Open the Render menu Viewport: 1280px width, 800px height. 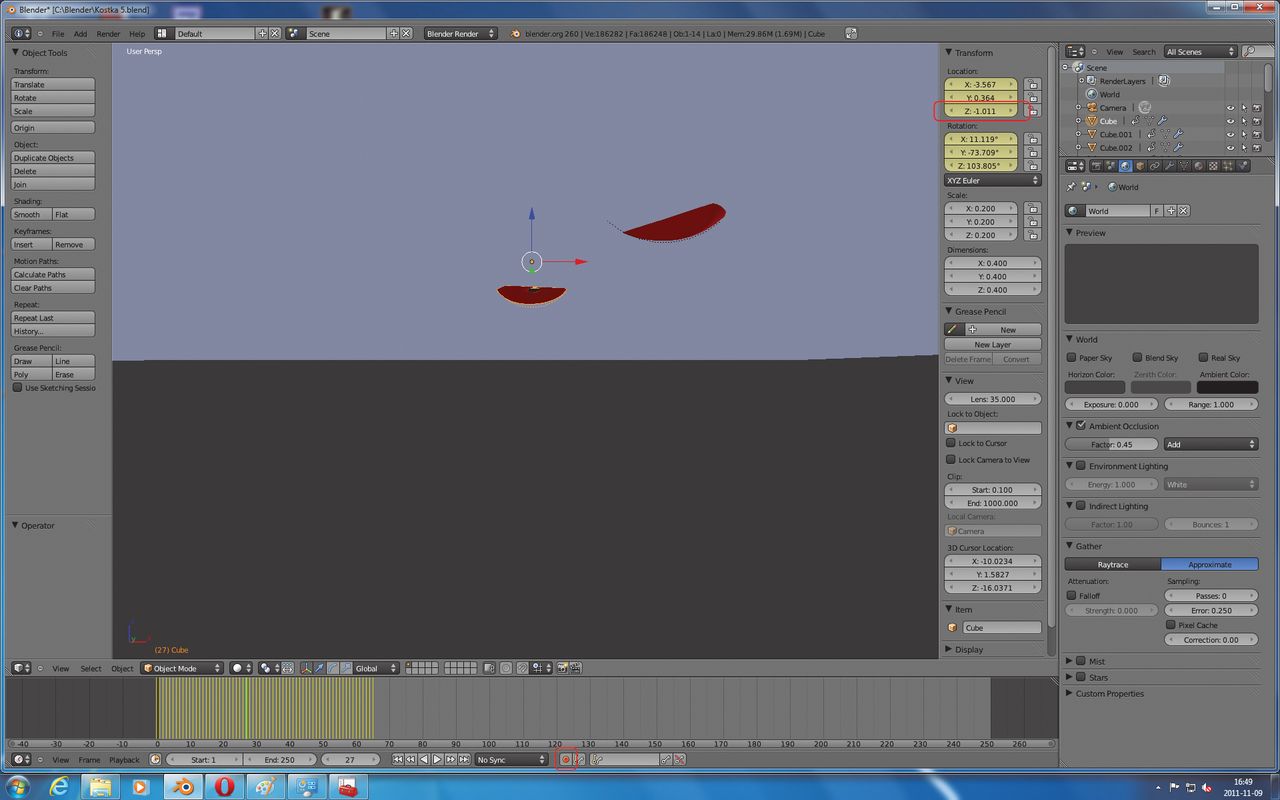pyautogui.click(x=108, y=34)
